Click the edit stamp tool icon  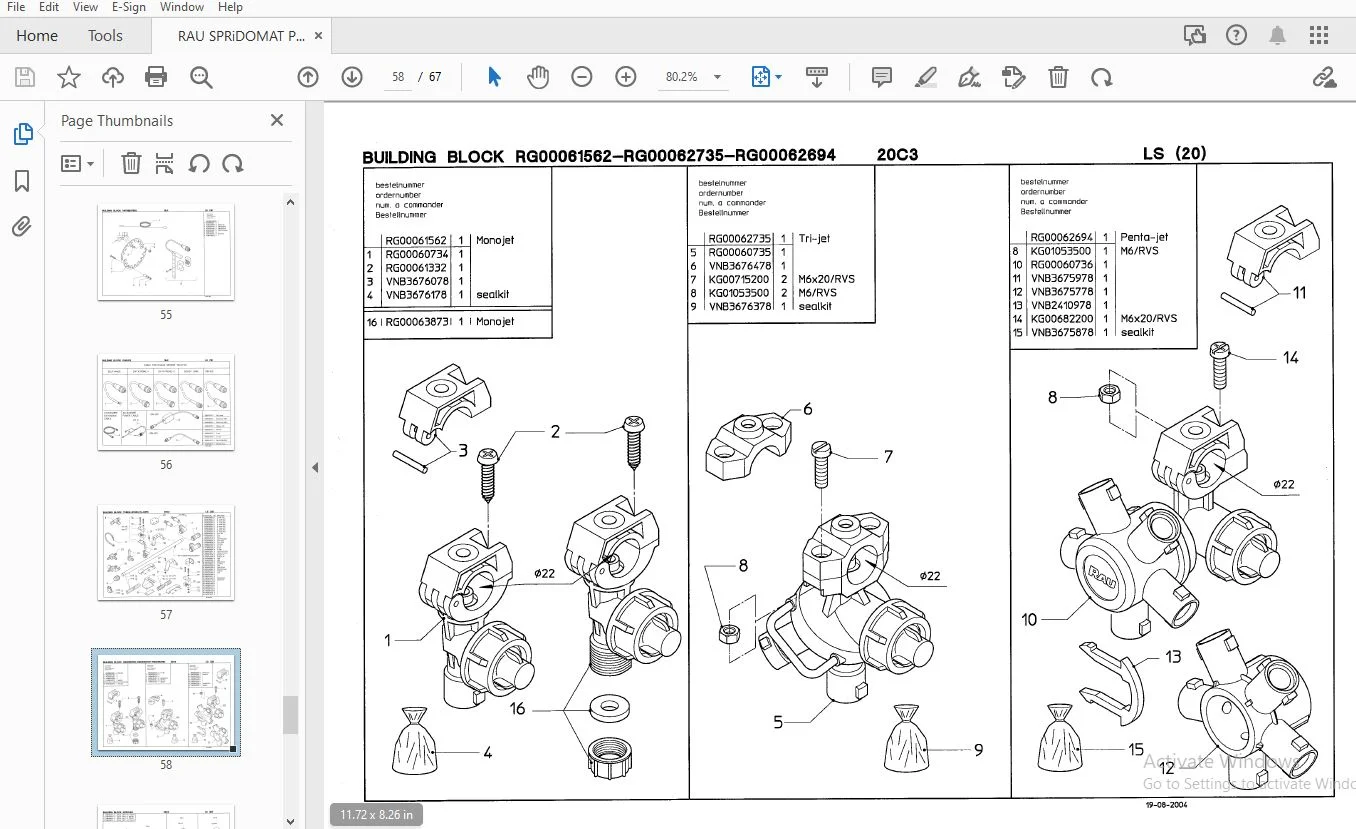pos(1014,77)
